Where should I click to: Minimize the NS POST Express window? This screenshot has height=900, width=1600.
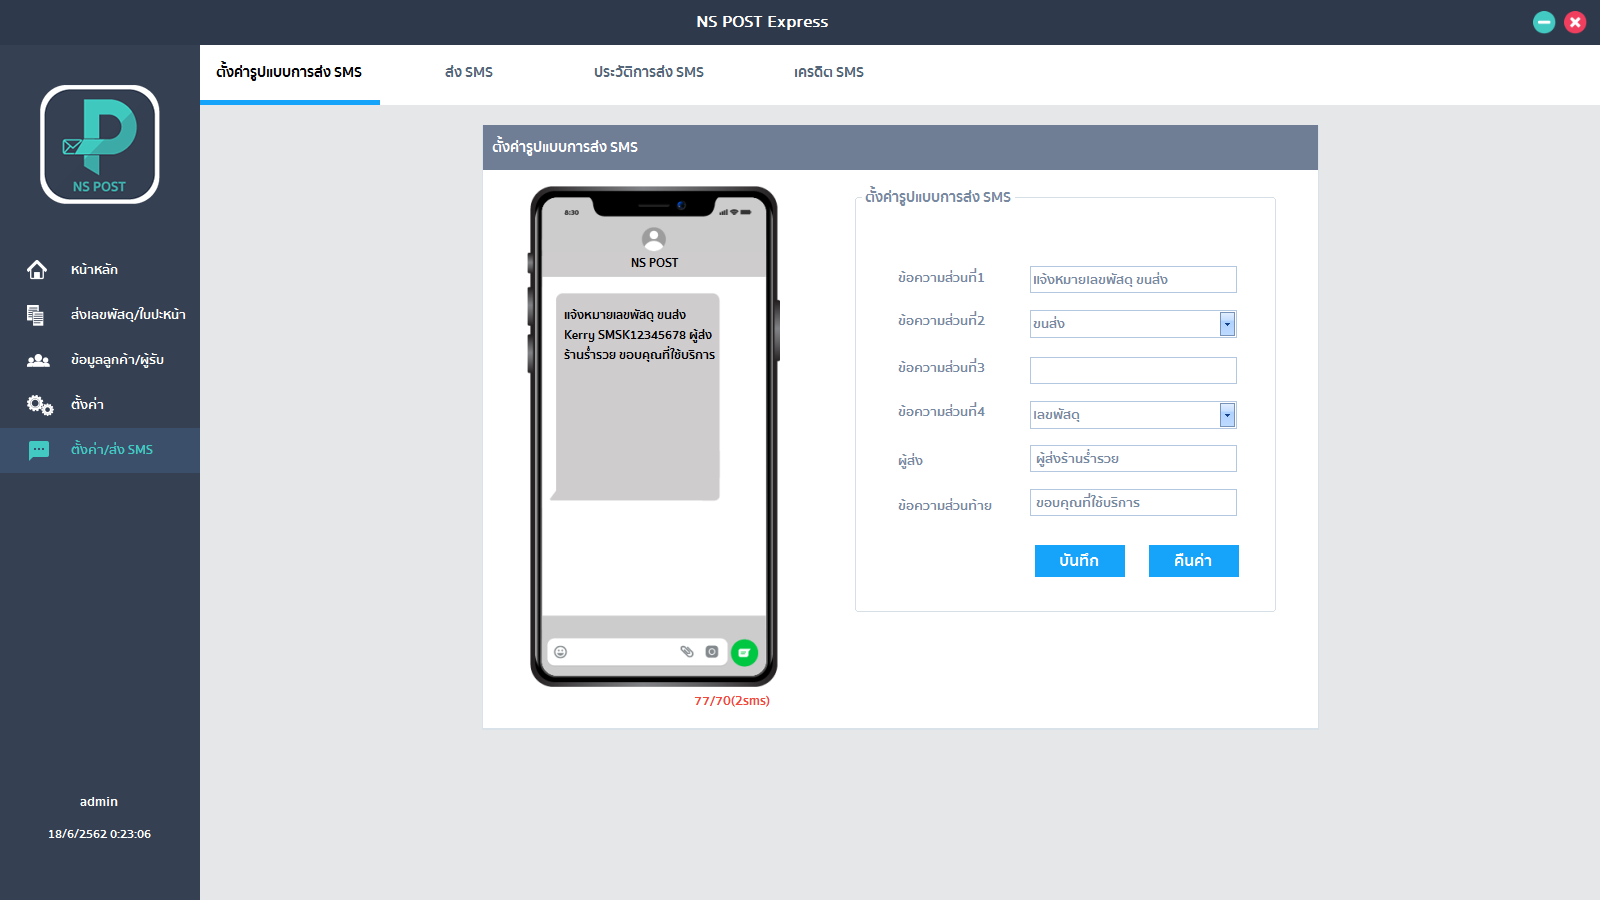(1544, 22)
